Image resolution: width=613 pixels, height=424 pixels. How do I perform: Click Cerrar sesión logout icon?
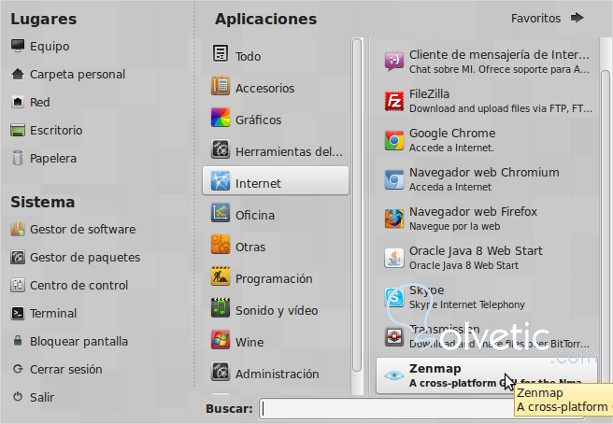(x=18, y=369)
